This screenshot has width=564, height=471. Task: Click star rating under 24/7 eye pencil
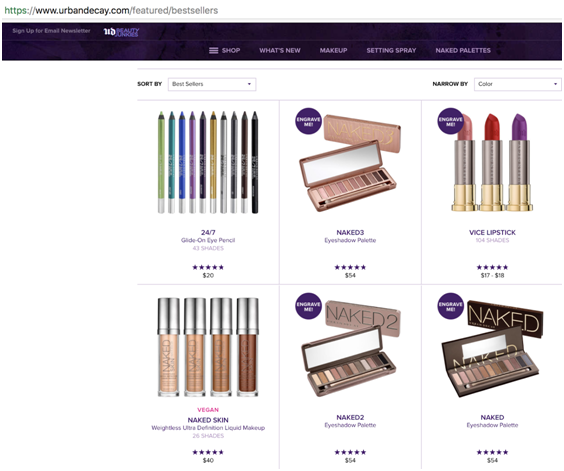coord(208,267)
